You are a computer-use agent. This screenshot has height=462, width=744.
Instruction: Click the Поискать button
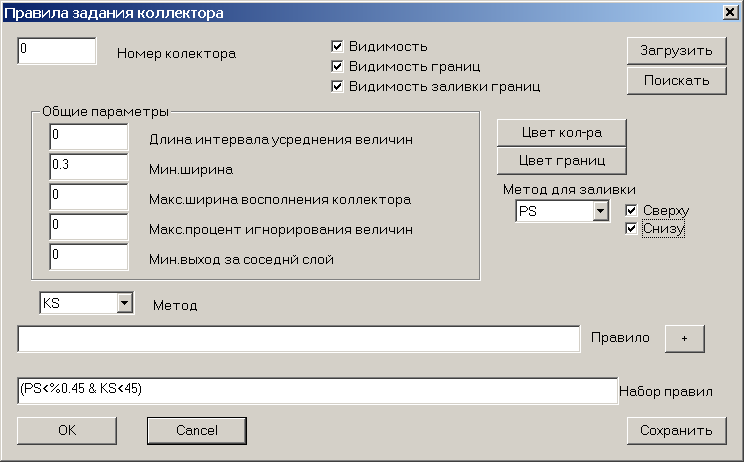tap(677, 81)
